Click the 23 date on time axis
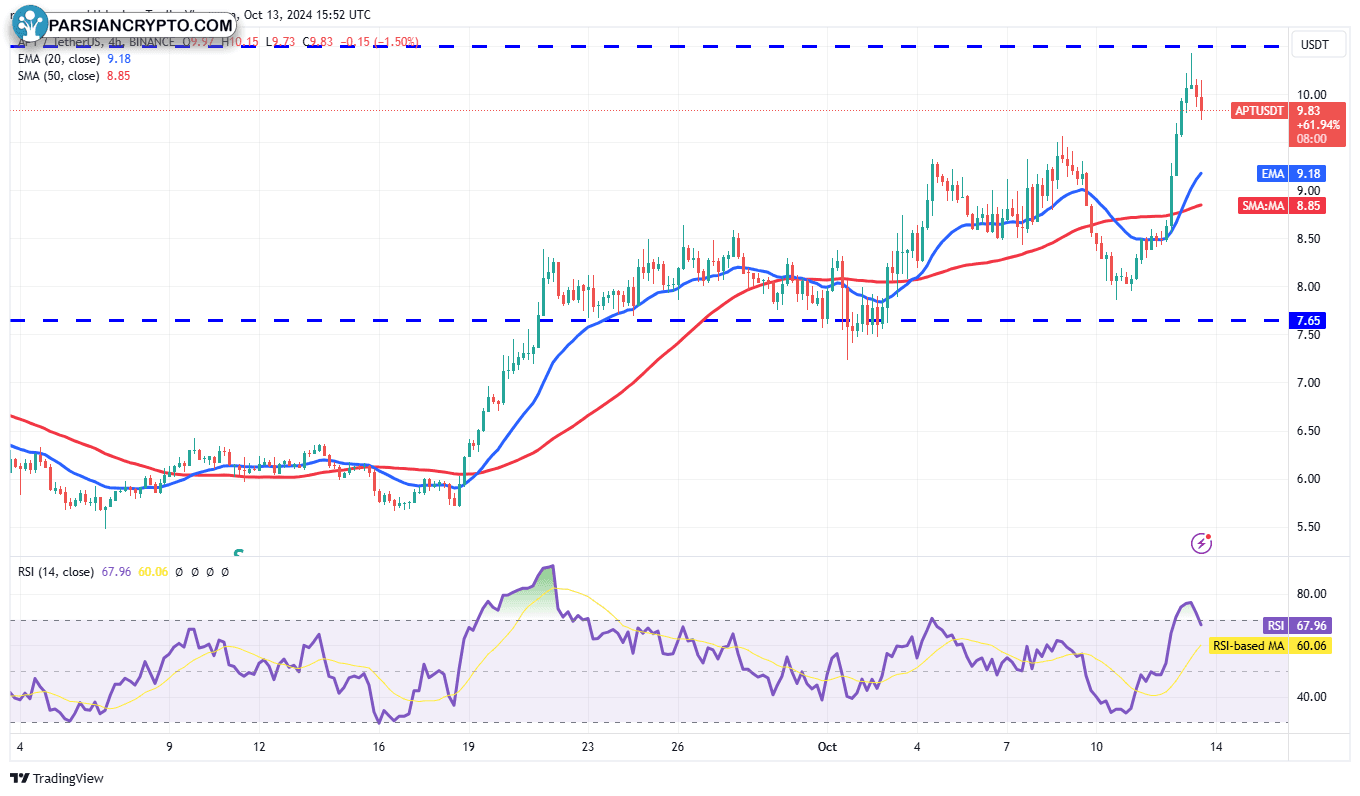Viewport: 1360px width, 796px height. tap(588, 747)
